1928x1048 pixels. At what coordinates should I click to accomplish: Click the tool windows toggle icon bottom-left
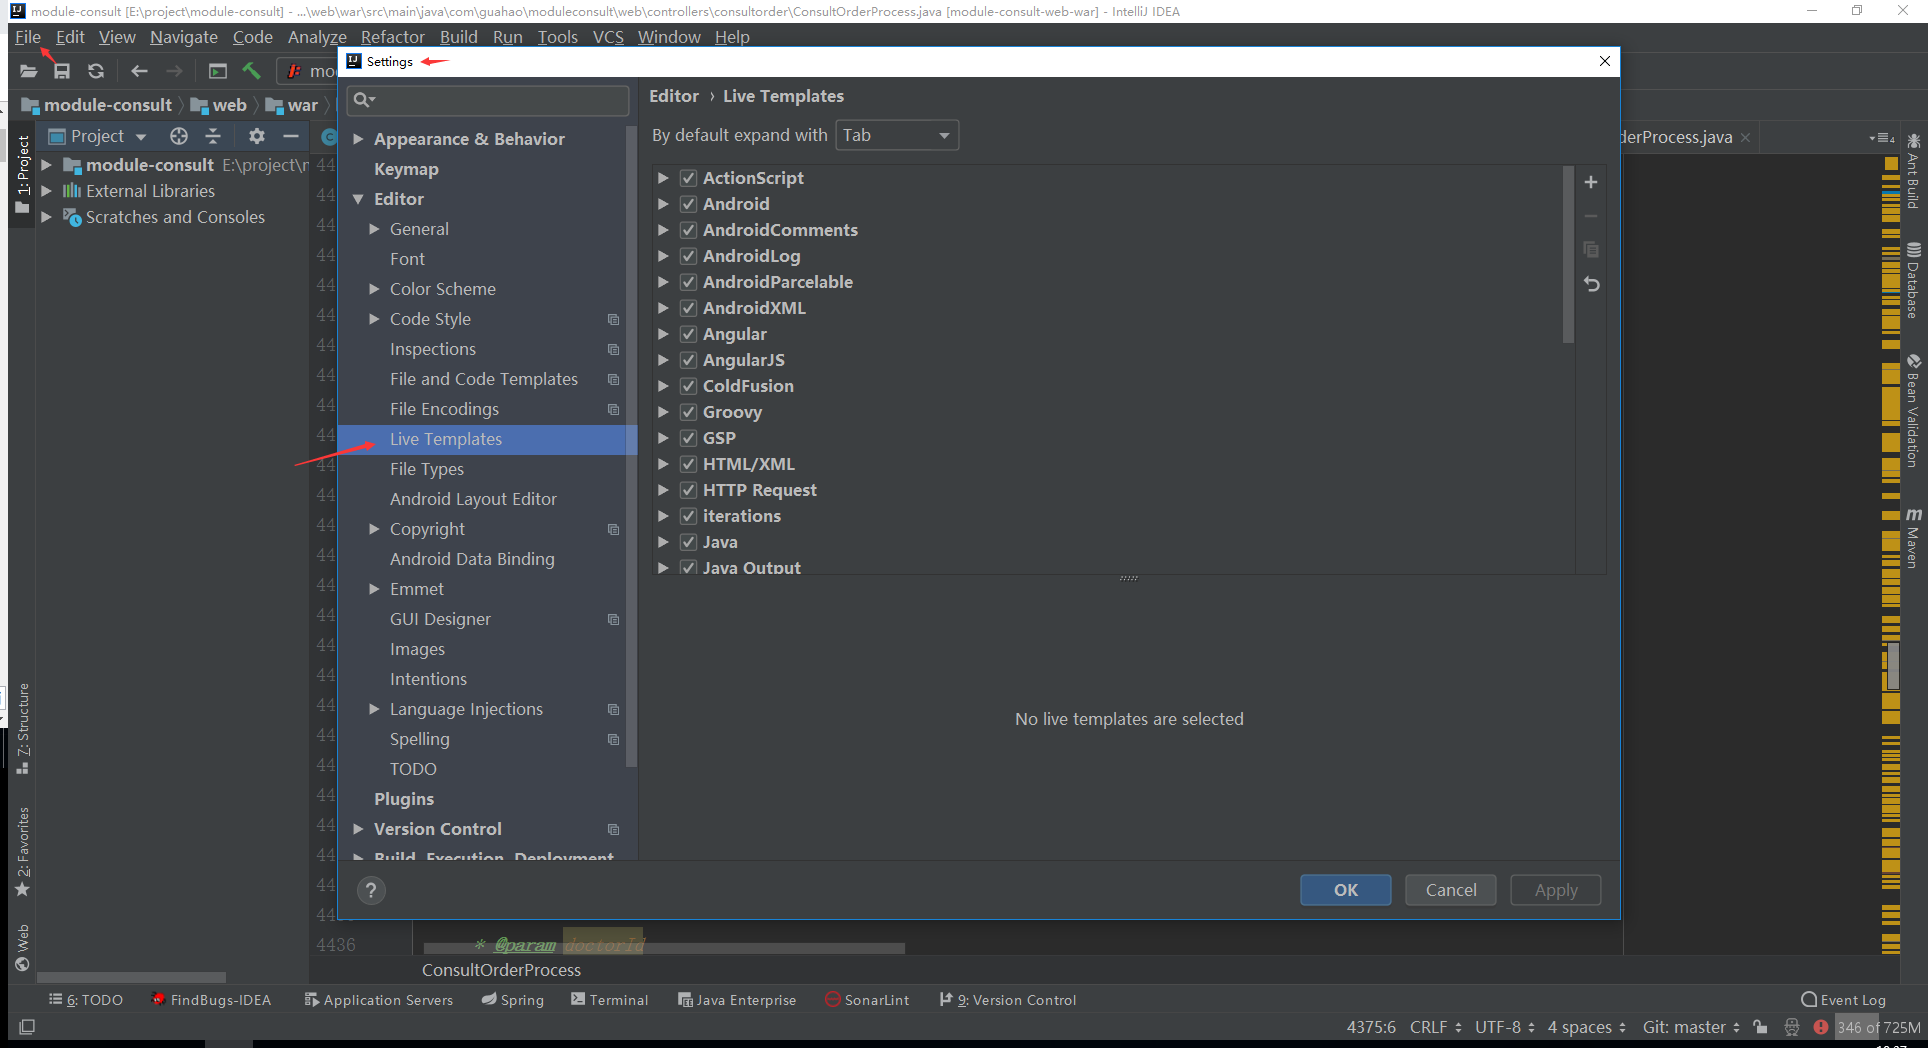click(27, 1027)
